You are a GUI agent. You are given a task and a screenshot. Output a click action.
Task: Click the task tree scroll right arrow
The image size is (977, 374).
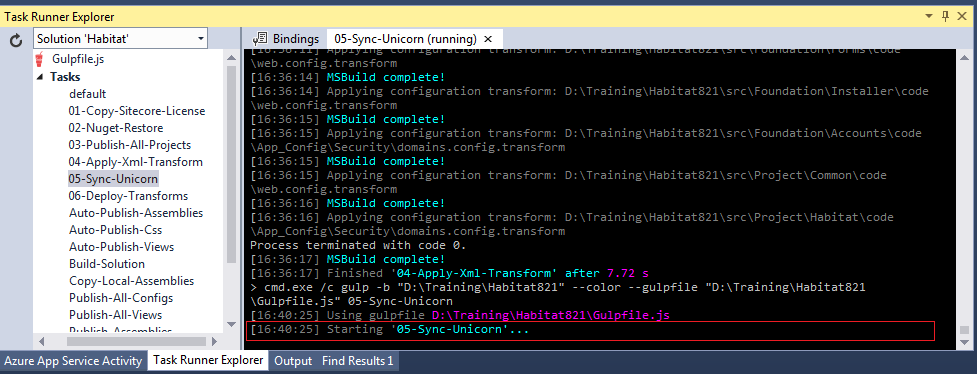(214, 341)
